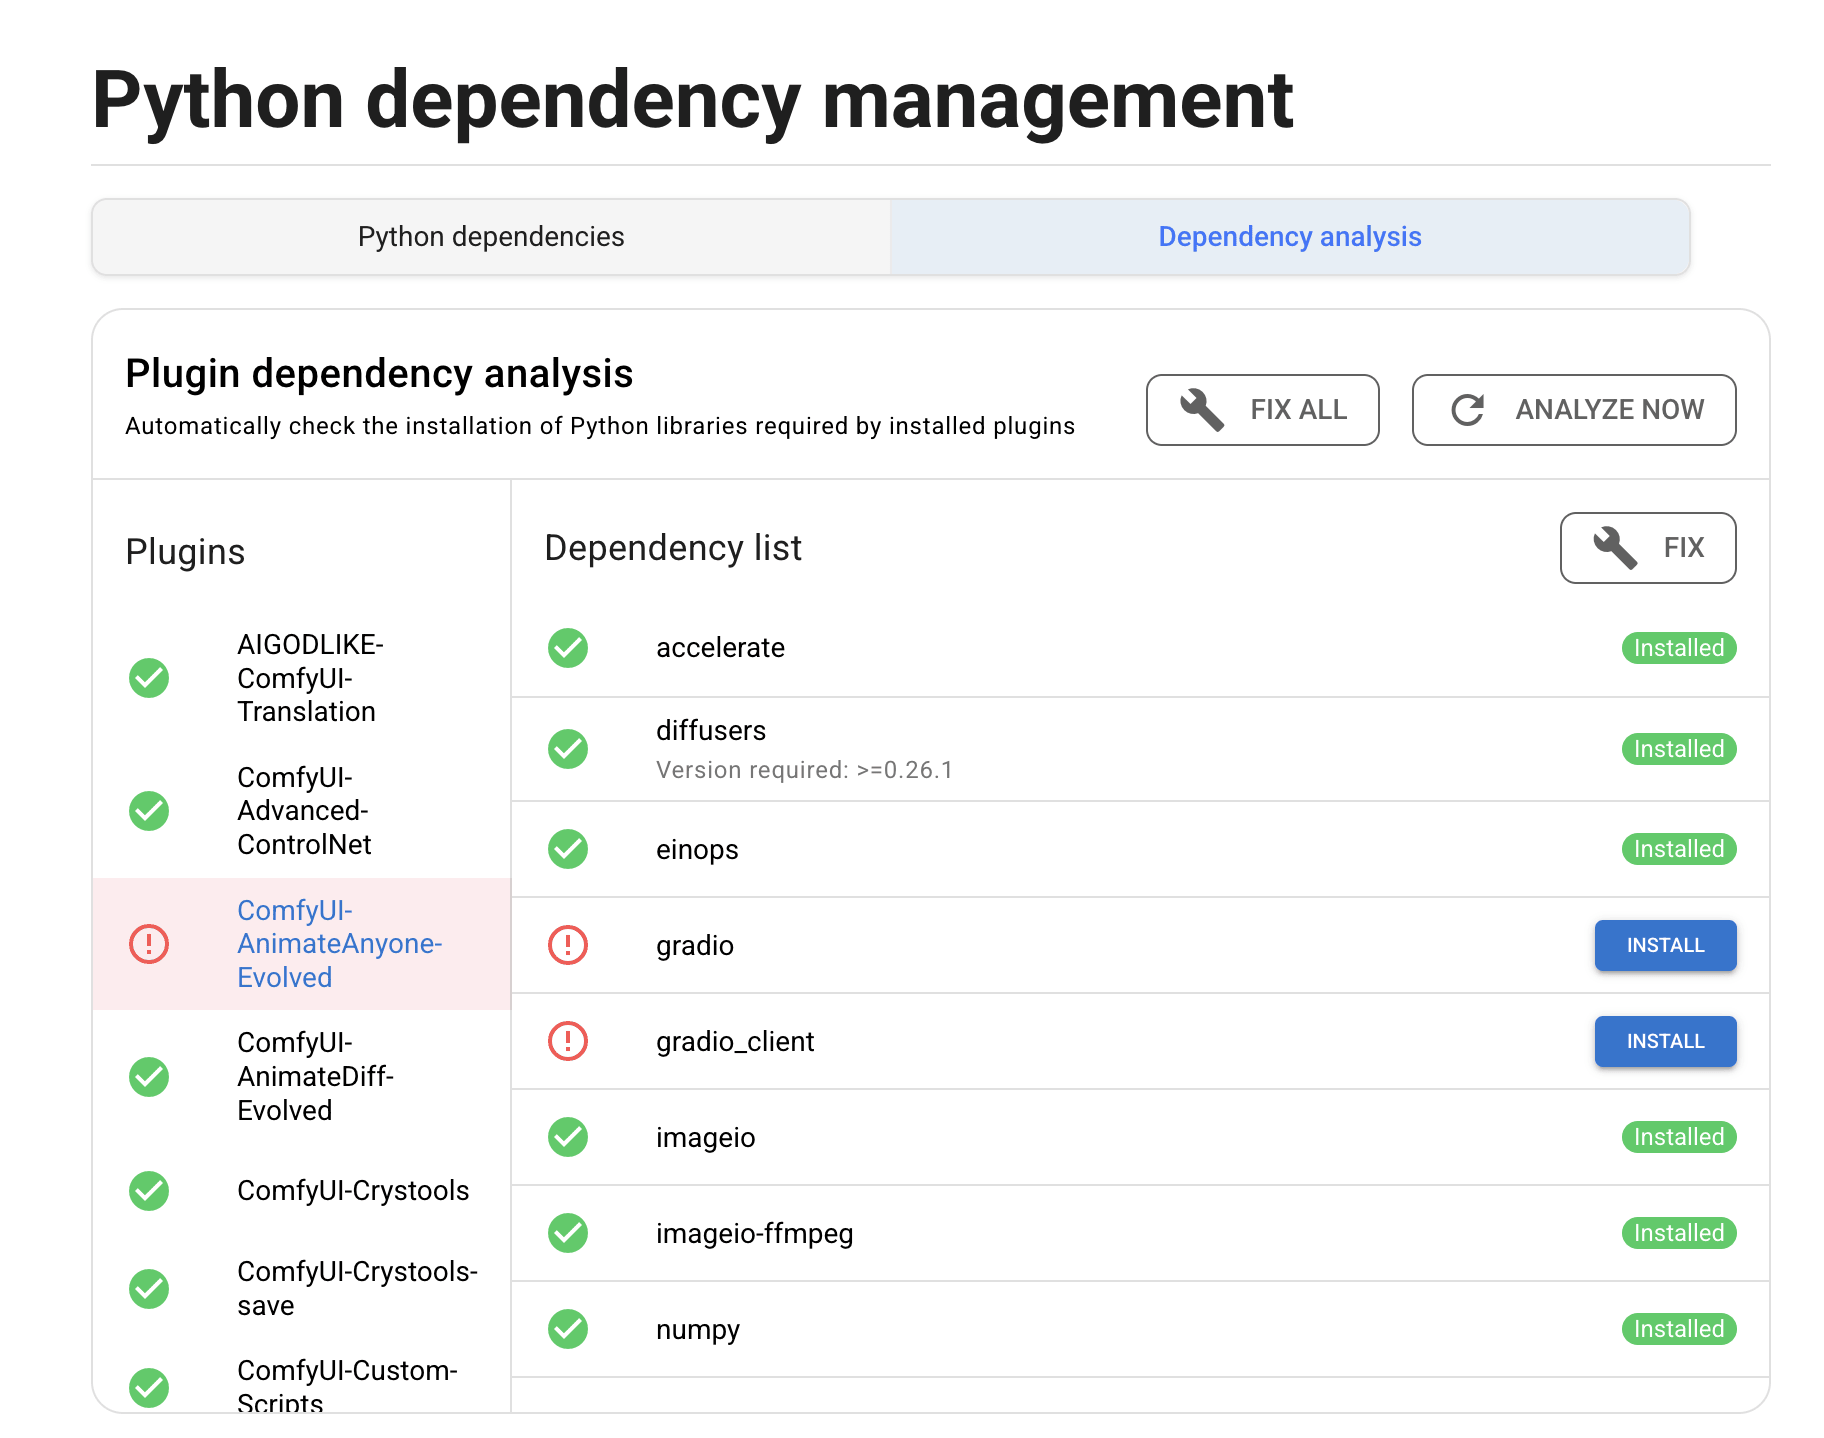
Task: Switch to the Python dependencies tab
Action: pyautogui.click(x=491, y=237)
